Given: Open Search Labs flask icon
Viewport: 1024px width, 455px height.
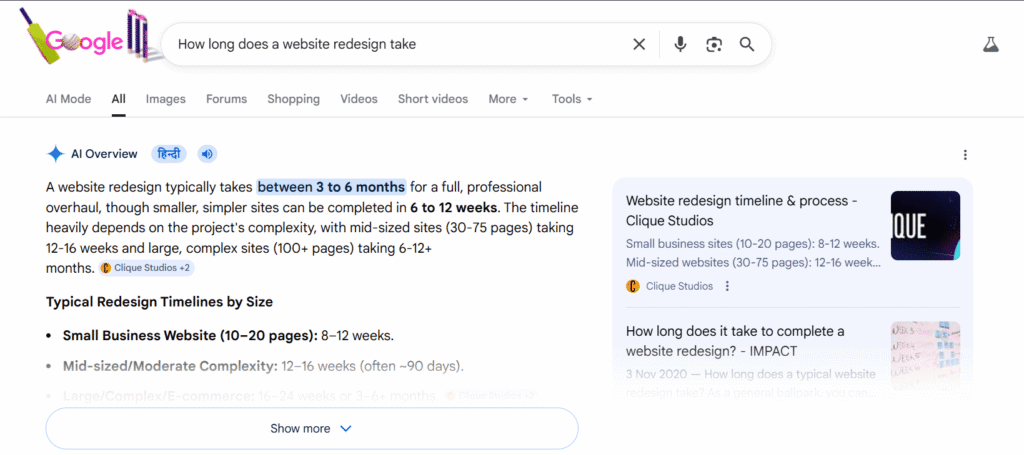Looking at the screenshot, I should (991, 44).
